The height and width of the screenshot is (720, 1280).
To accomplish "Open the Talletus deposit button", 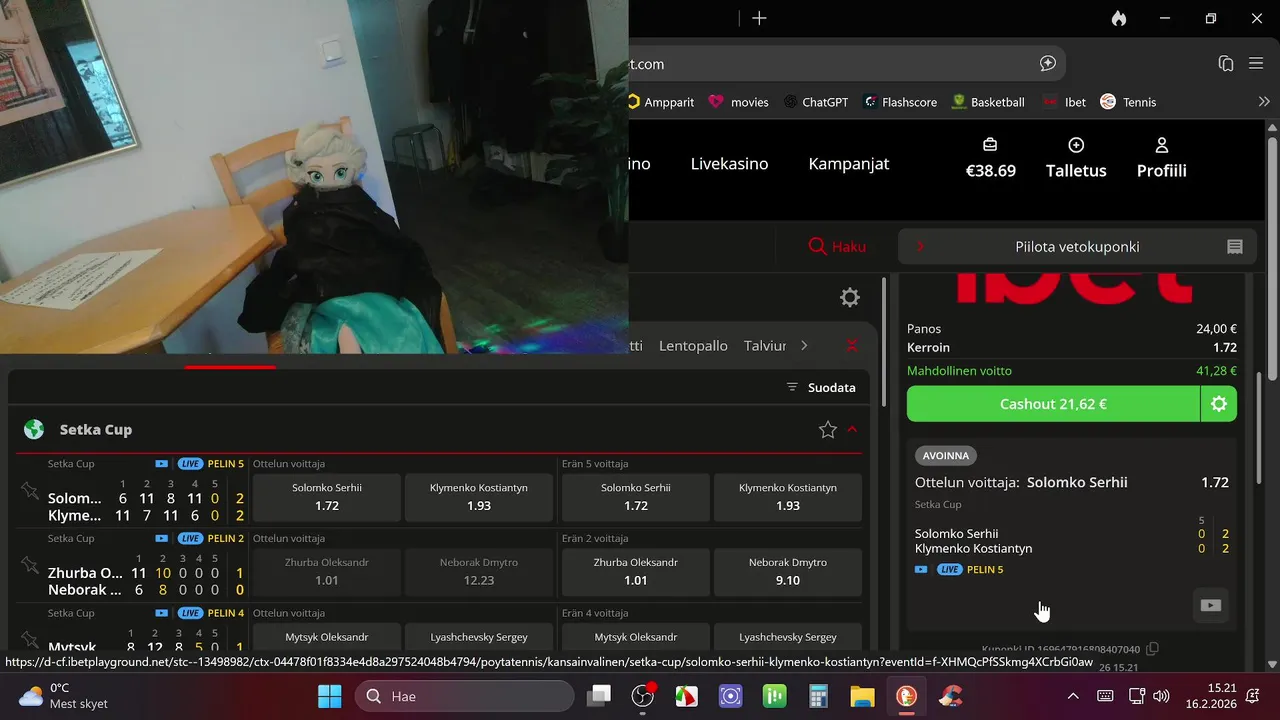I will coord(1076,159).
